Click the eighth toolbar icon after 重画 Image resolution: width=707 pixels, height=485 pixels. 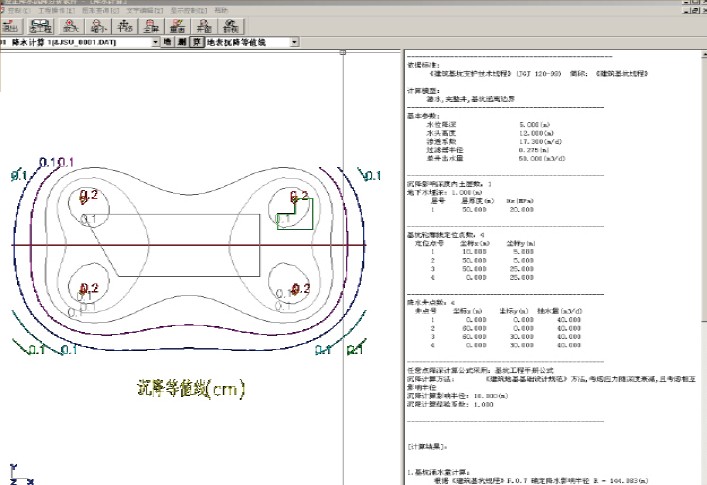click(204, 26)
